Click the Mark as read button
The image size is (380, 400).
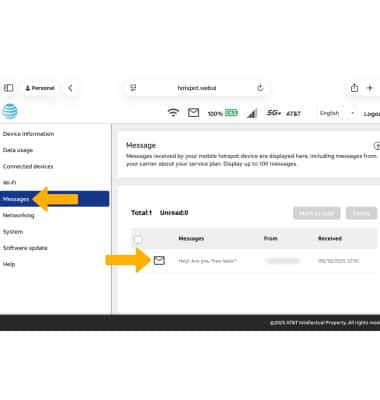(x=317, y=213)
